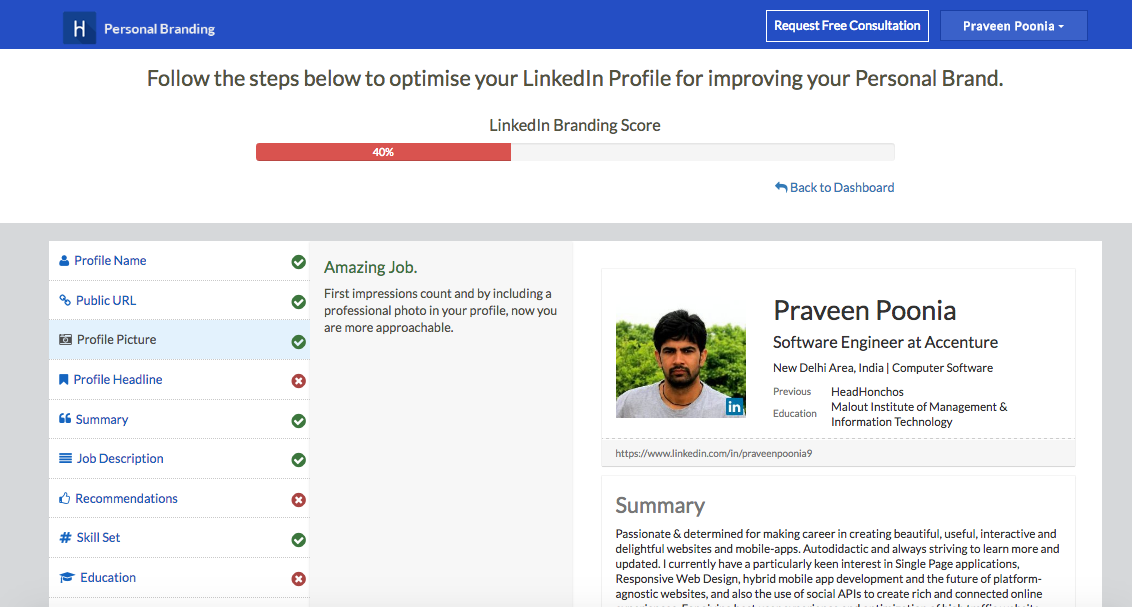Open the Profile Name step
This screenshot has height=607, width=1132.
[179, 261]
